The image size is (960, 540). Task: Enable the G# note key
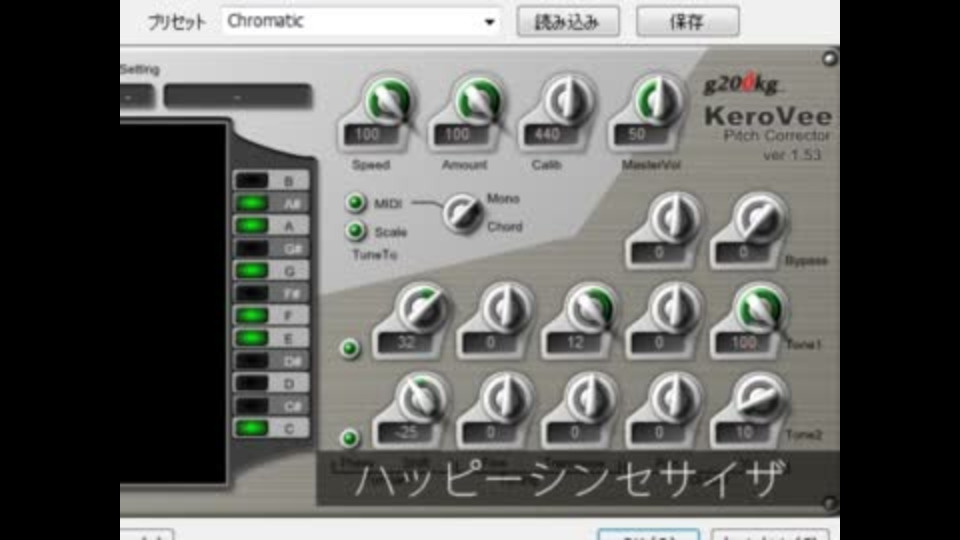pyautogui.click(x=271, y=249)
